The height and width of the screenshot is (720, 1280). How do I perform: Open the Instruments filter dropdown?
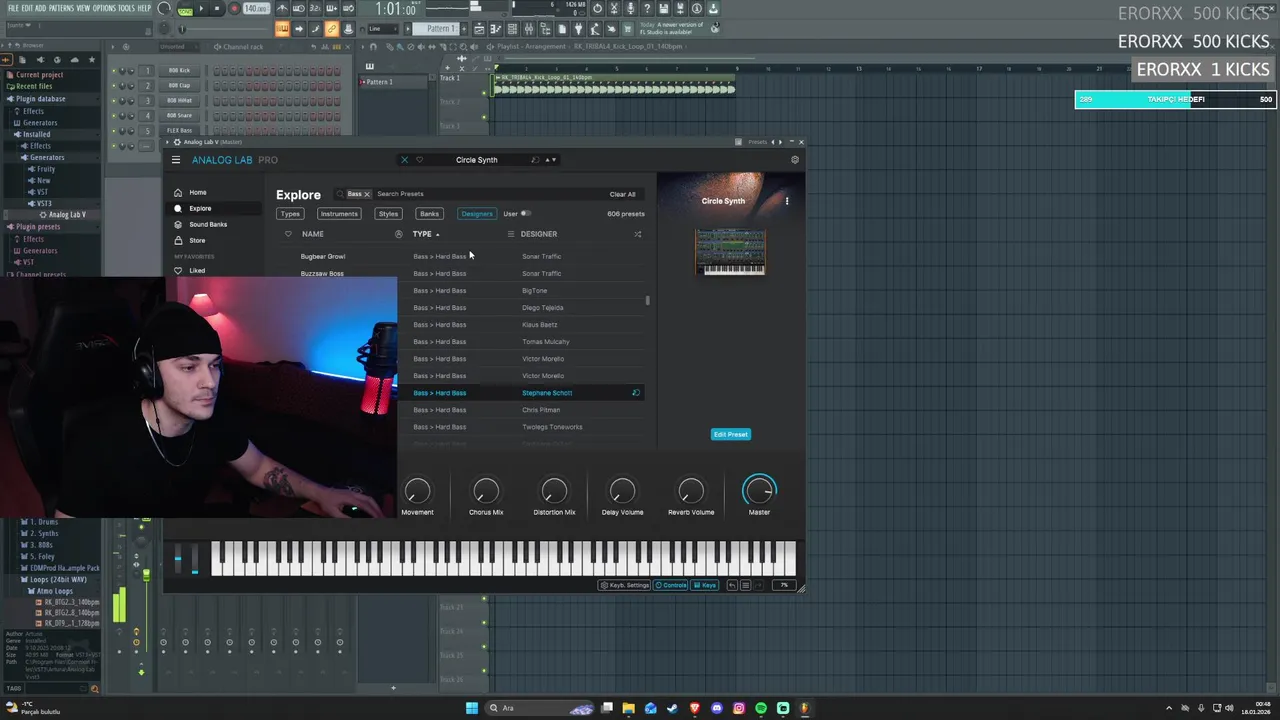click(339, 213)
